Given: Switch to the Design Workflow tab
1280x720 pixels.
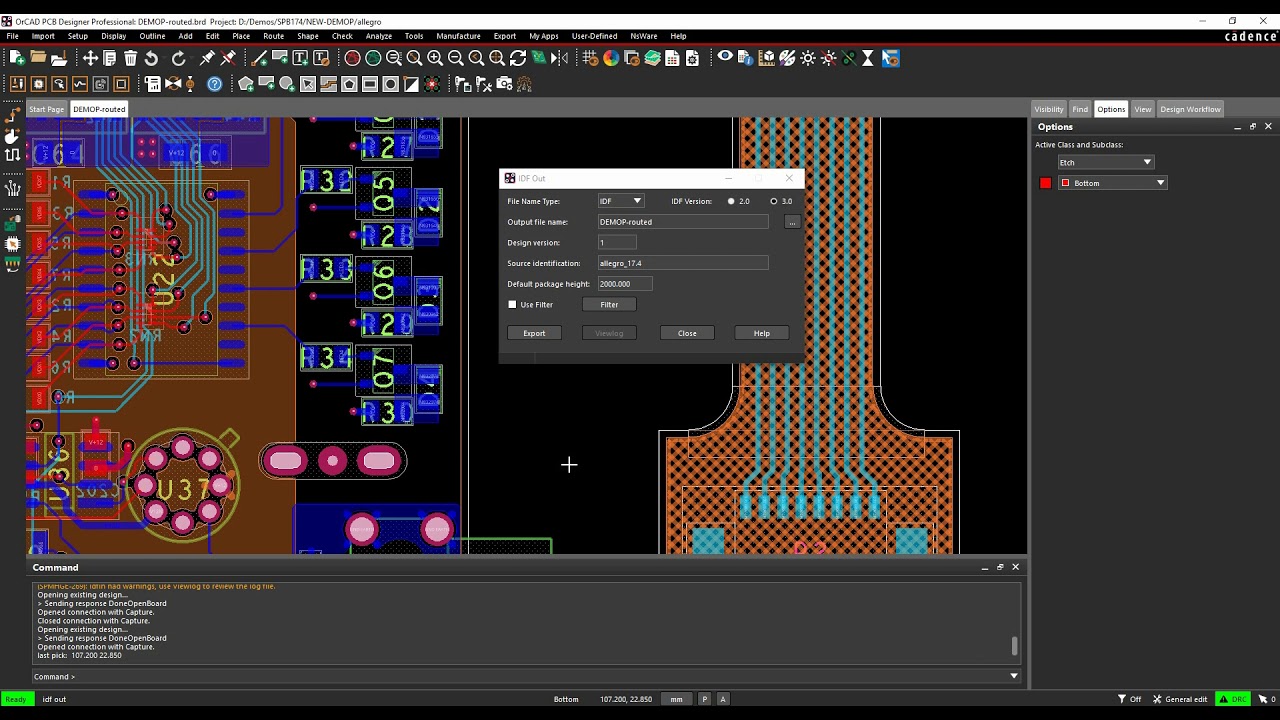Looking at the screenshot, I should pos(1190,109).
